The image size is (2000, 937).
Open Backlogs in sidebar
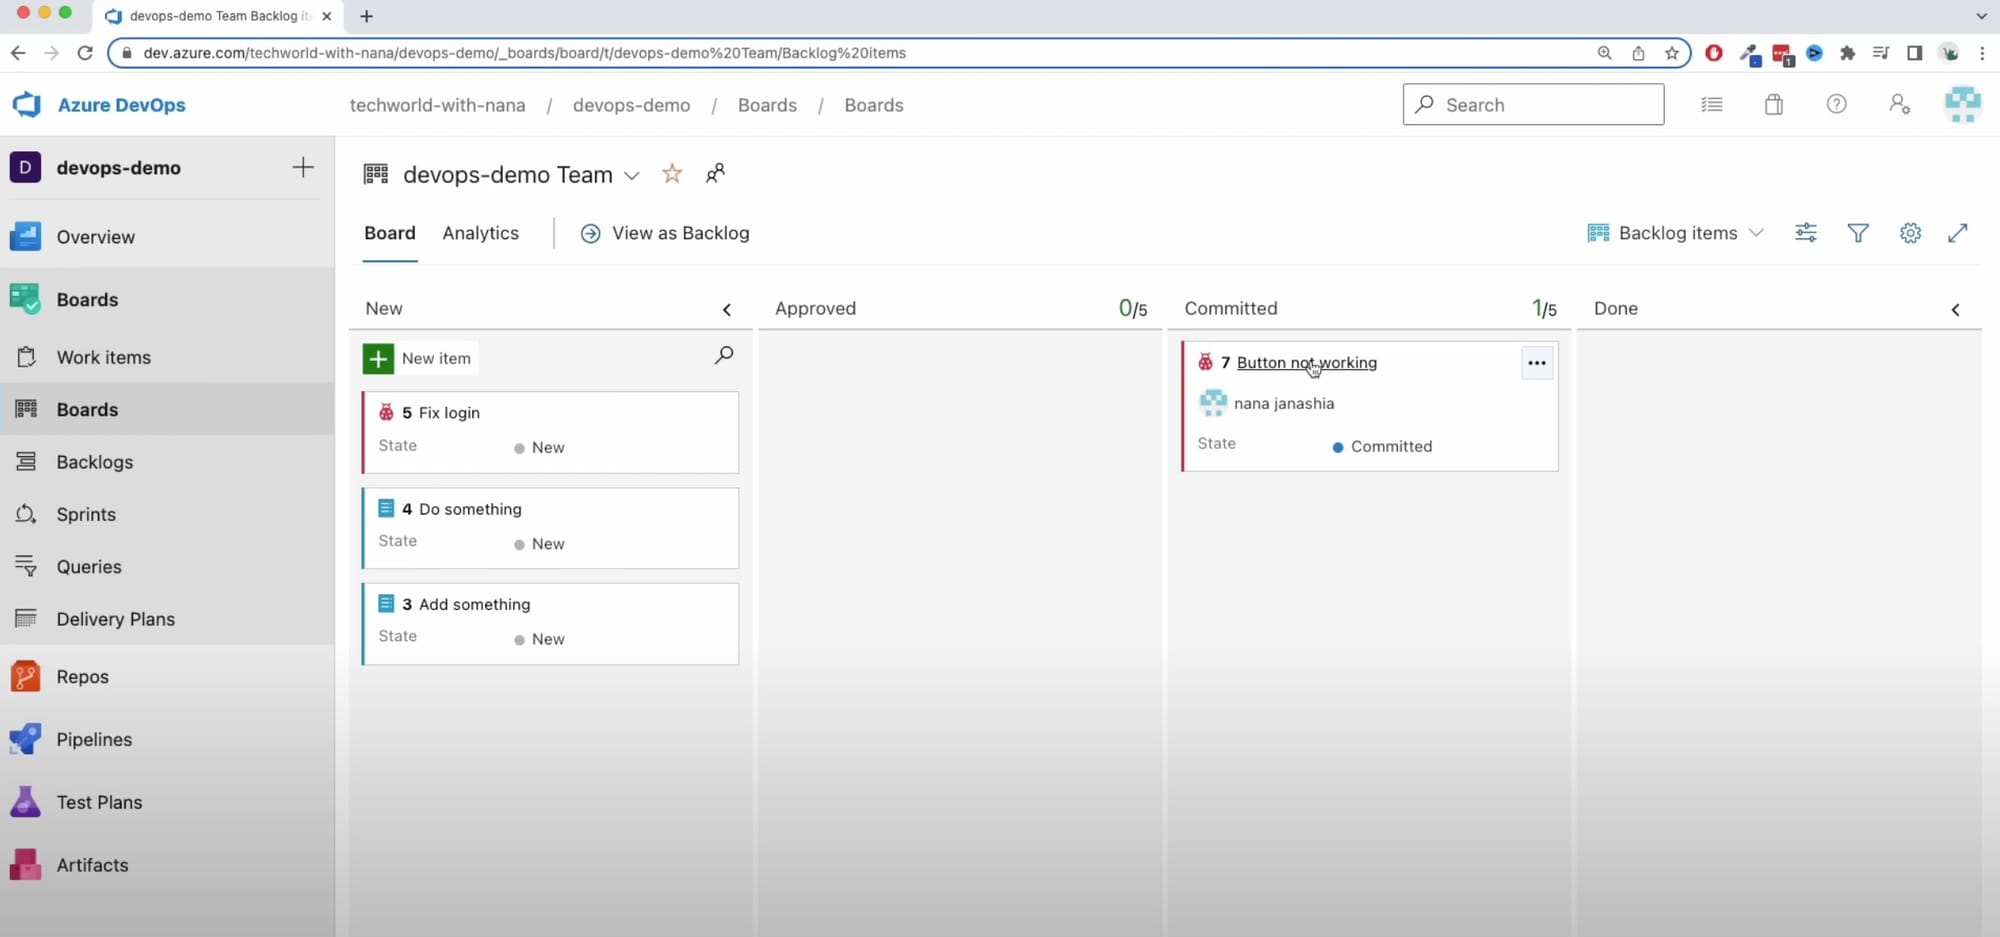click(167, 462)
